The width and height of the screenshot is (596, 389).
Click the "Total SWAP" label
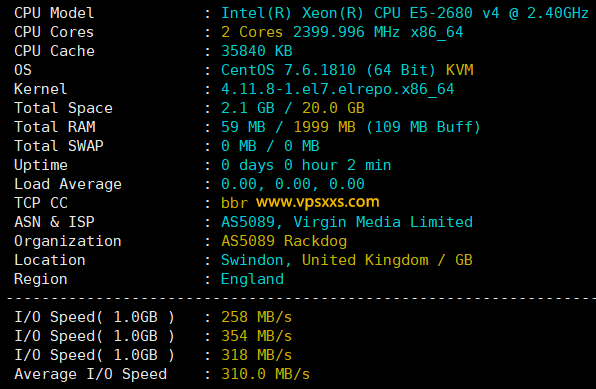pos(59,146)
